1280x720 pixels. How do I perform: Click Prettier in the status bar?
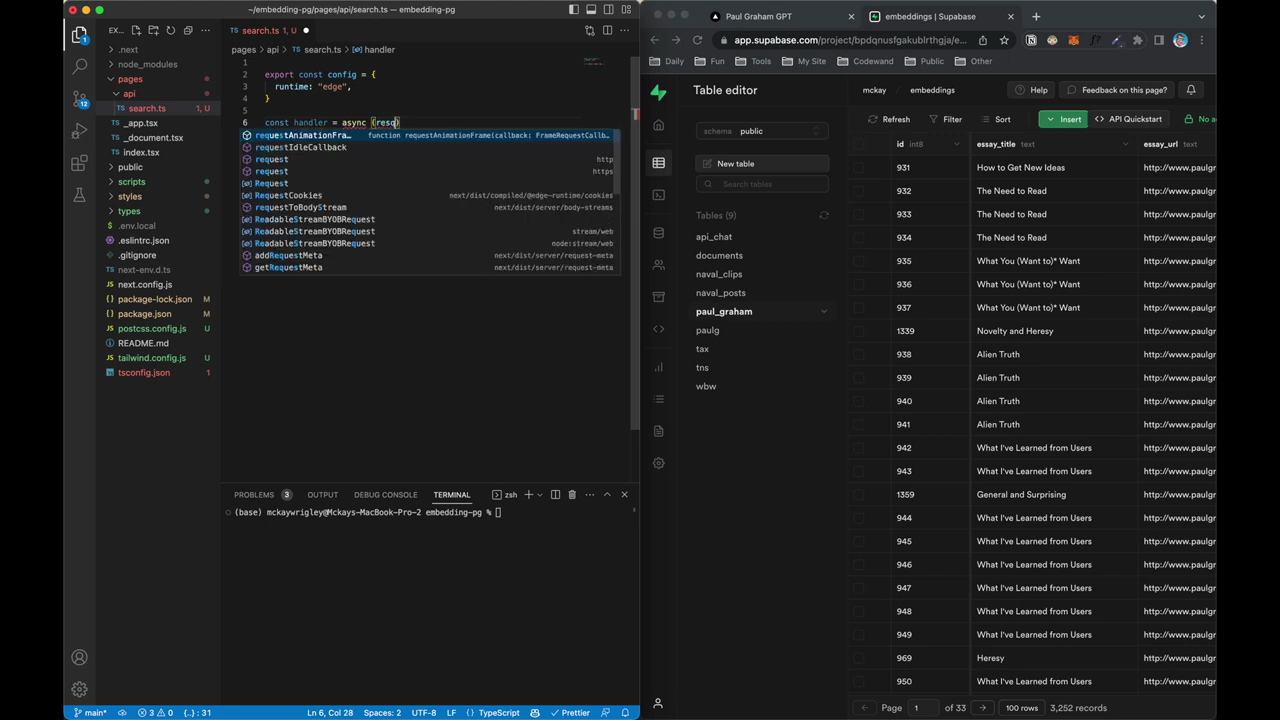coord(569,713)
